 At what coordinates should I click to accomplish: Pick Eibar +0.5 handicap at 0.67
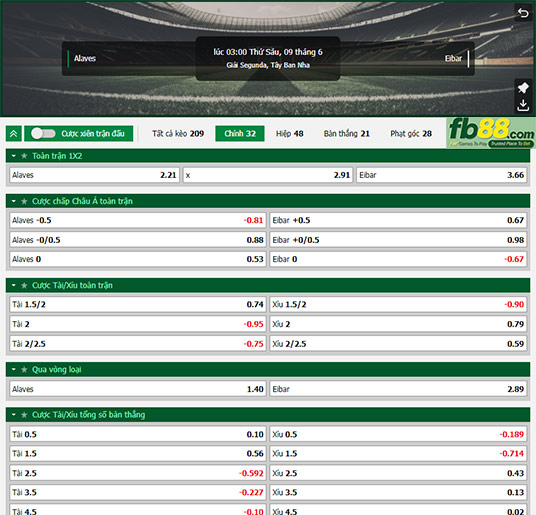[x=398, y=220]
